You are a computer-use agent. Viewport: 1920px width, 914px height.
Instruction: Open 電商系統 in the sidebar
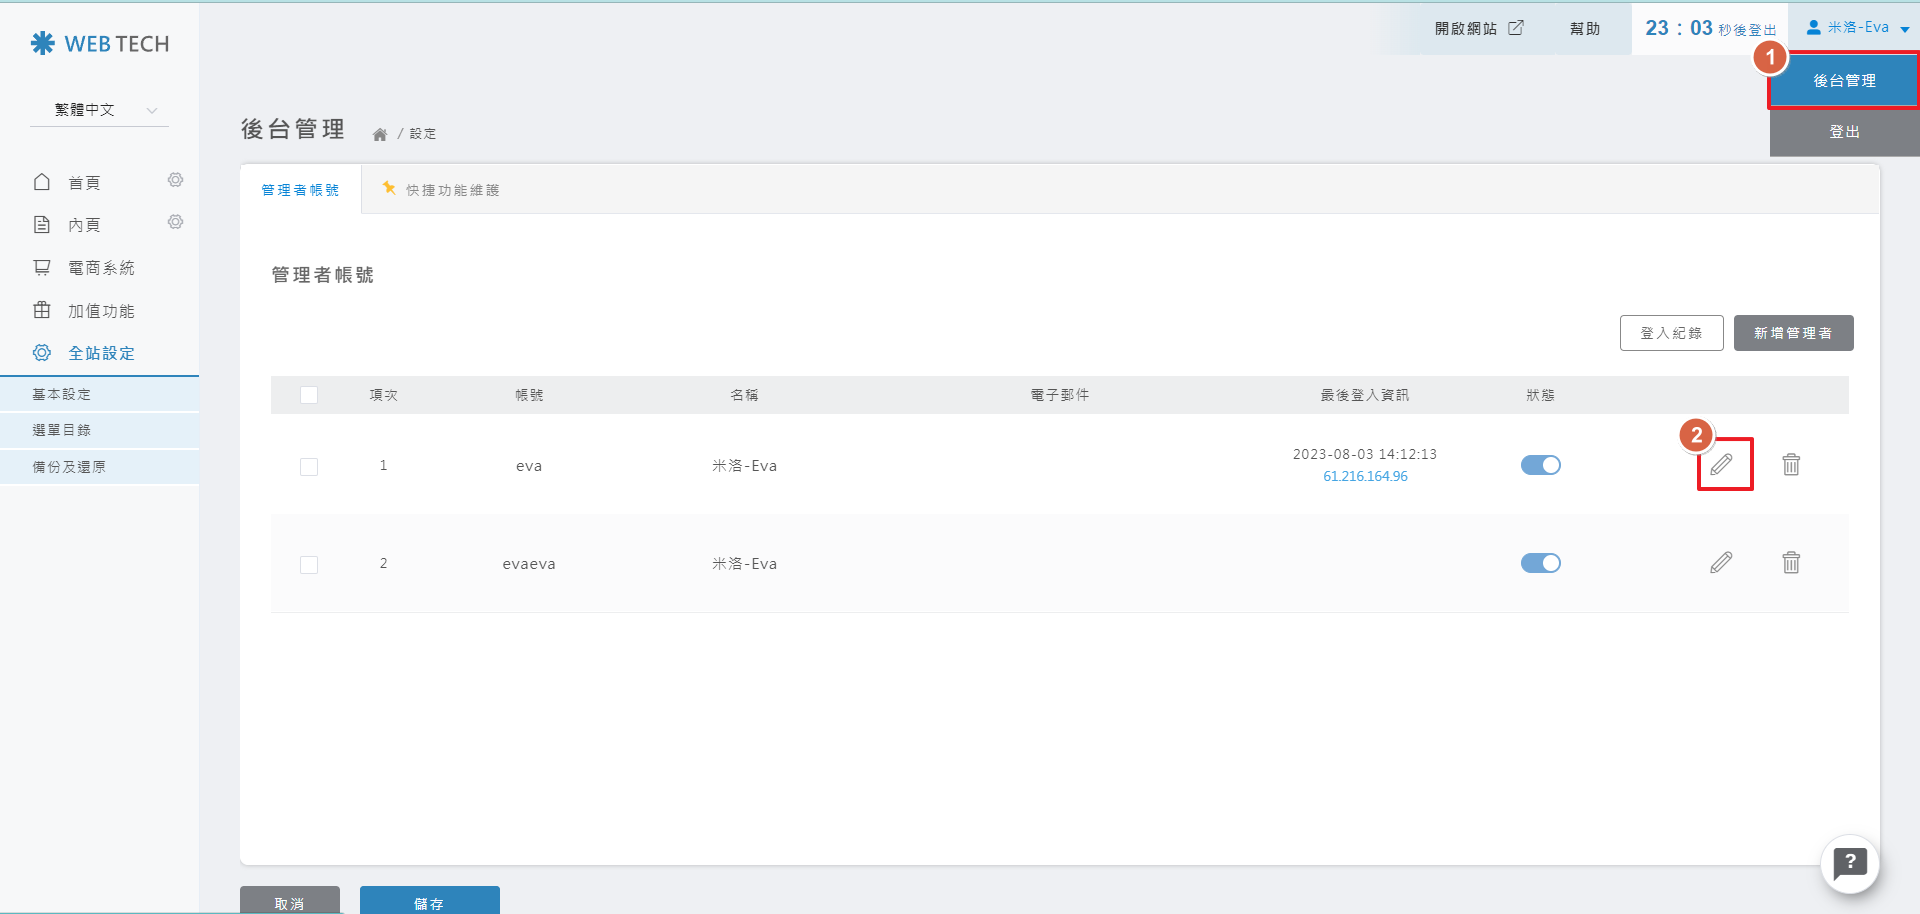point(100,268)
